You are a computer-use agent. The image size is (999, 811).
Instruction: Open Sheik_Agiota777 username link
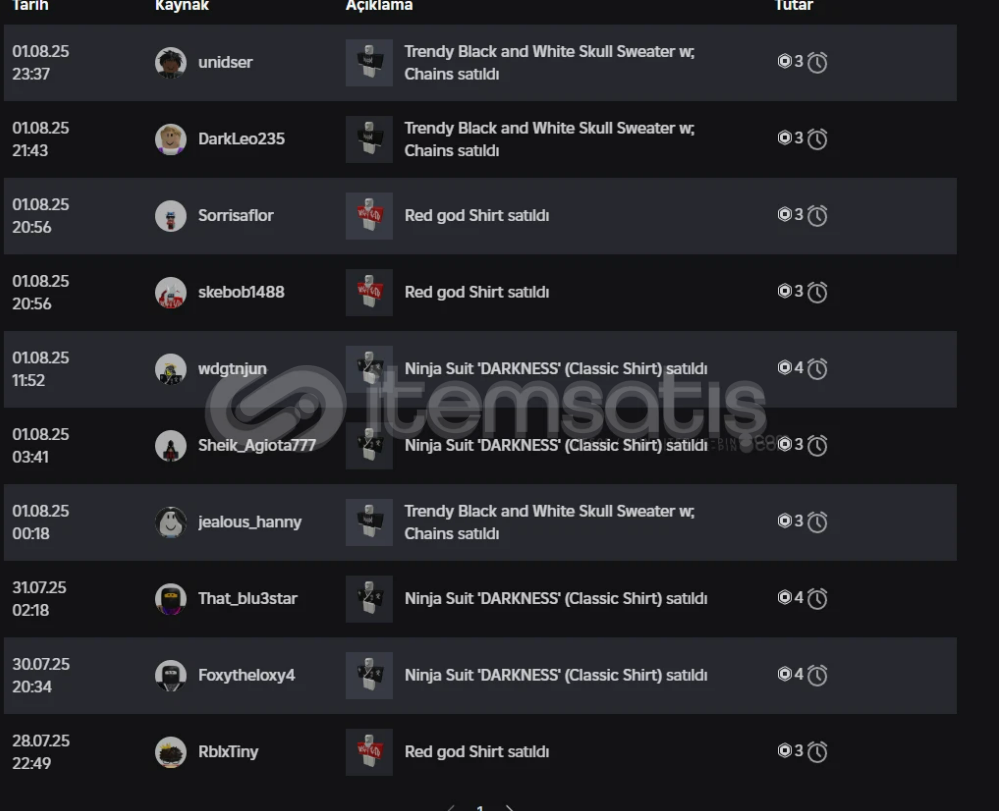pos(257,445)
